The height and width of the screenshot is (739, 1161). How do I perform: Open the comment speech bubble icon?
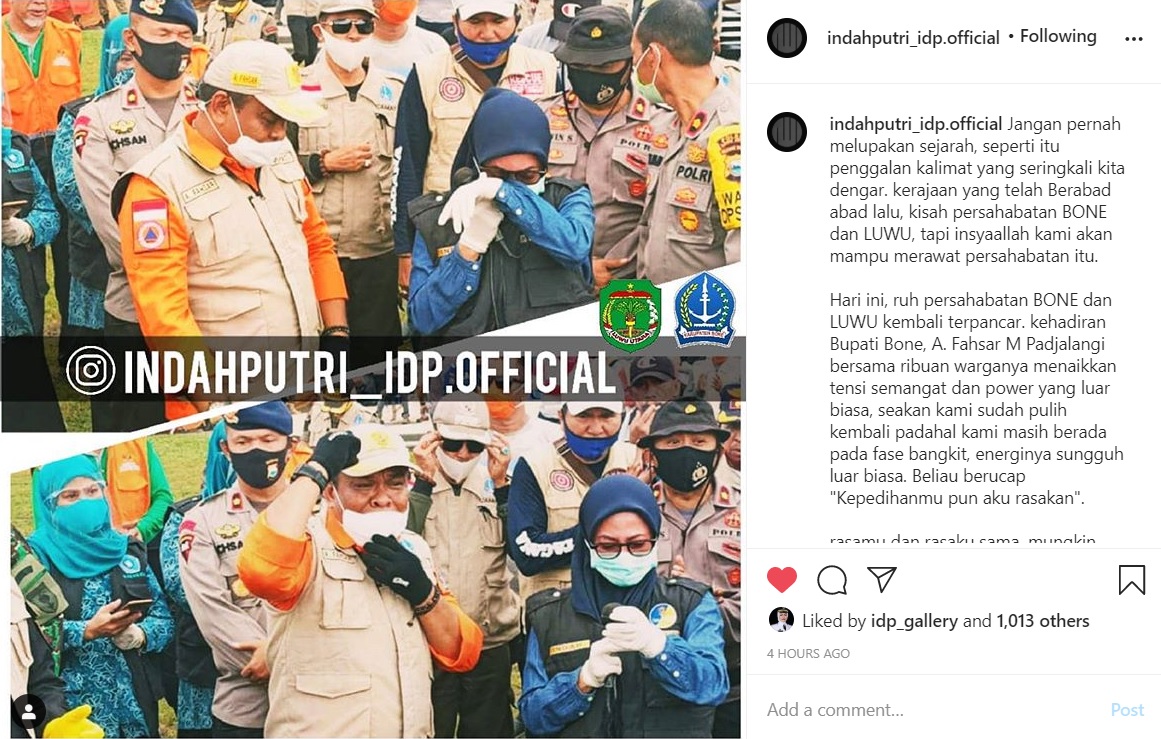click(x=832, y=581)
